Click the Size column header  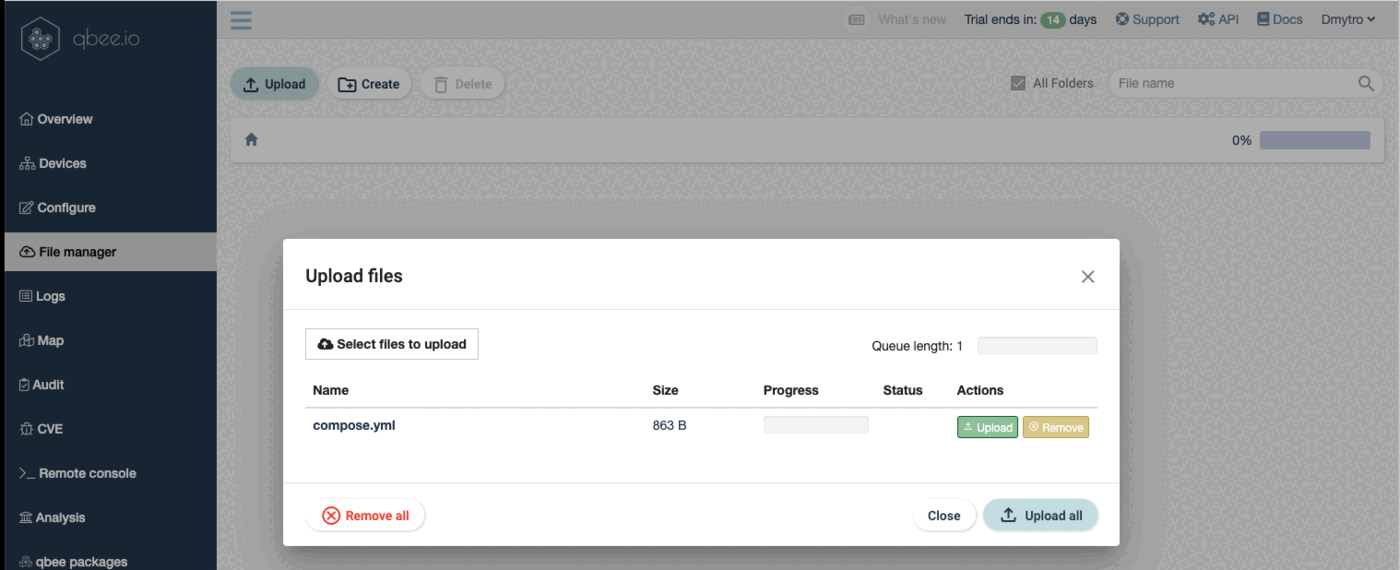(665, 390)
